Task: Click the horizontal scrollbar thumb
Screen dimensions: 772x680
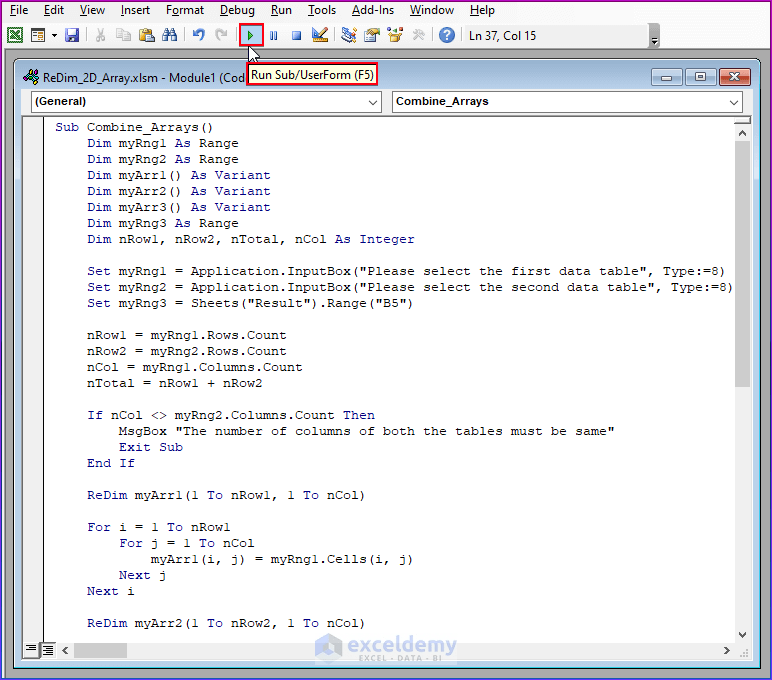Action: coord(100,650)
